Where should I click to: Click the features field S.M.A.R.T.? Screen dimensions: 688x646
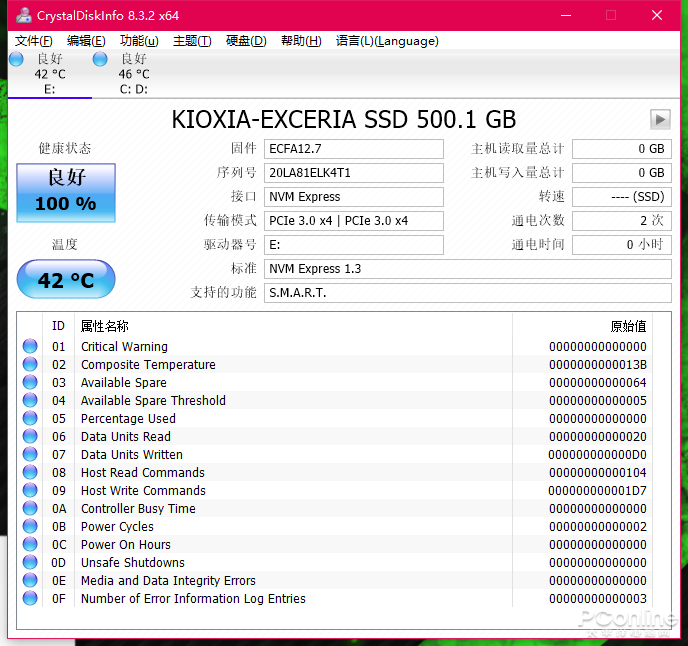pos(468,293)
